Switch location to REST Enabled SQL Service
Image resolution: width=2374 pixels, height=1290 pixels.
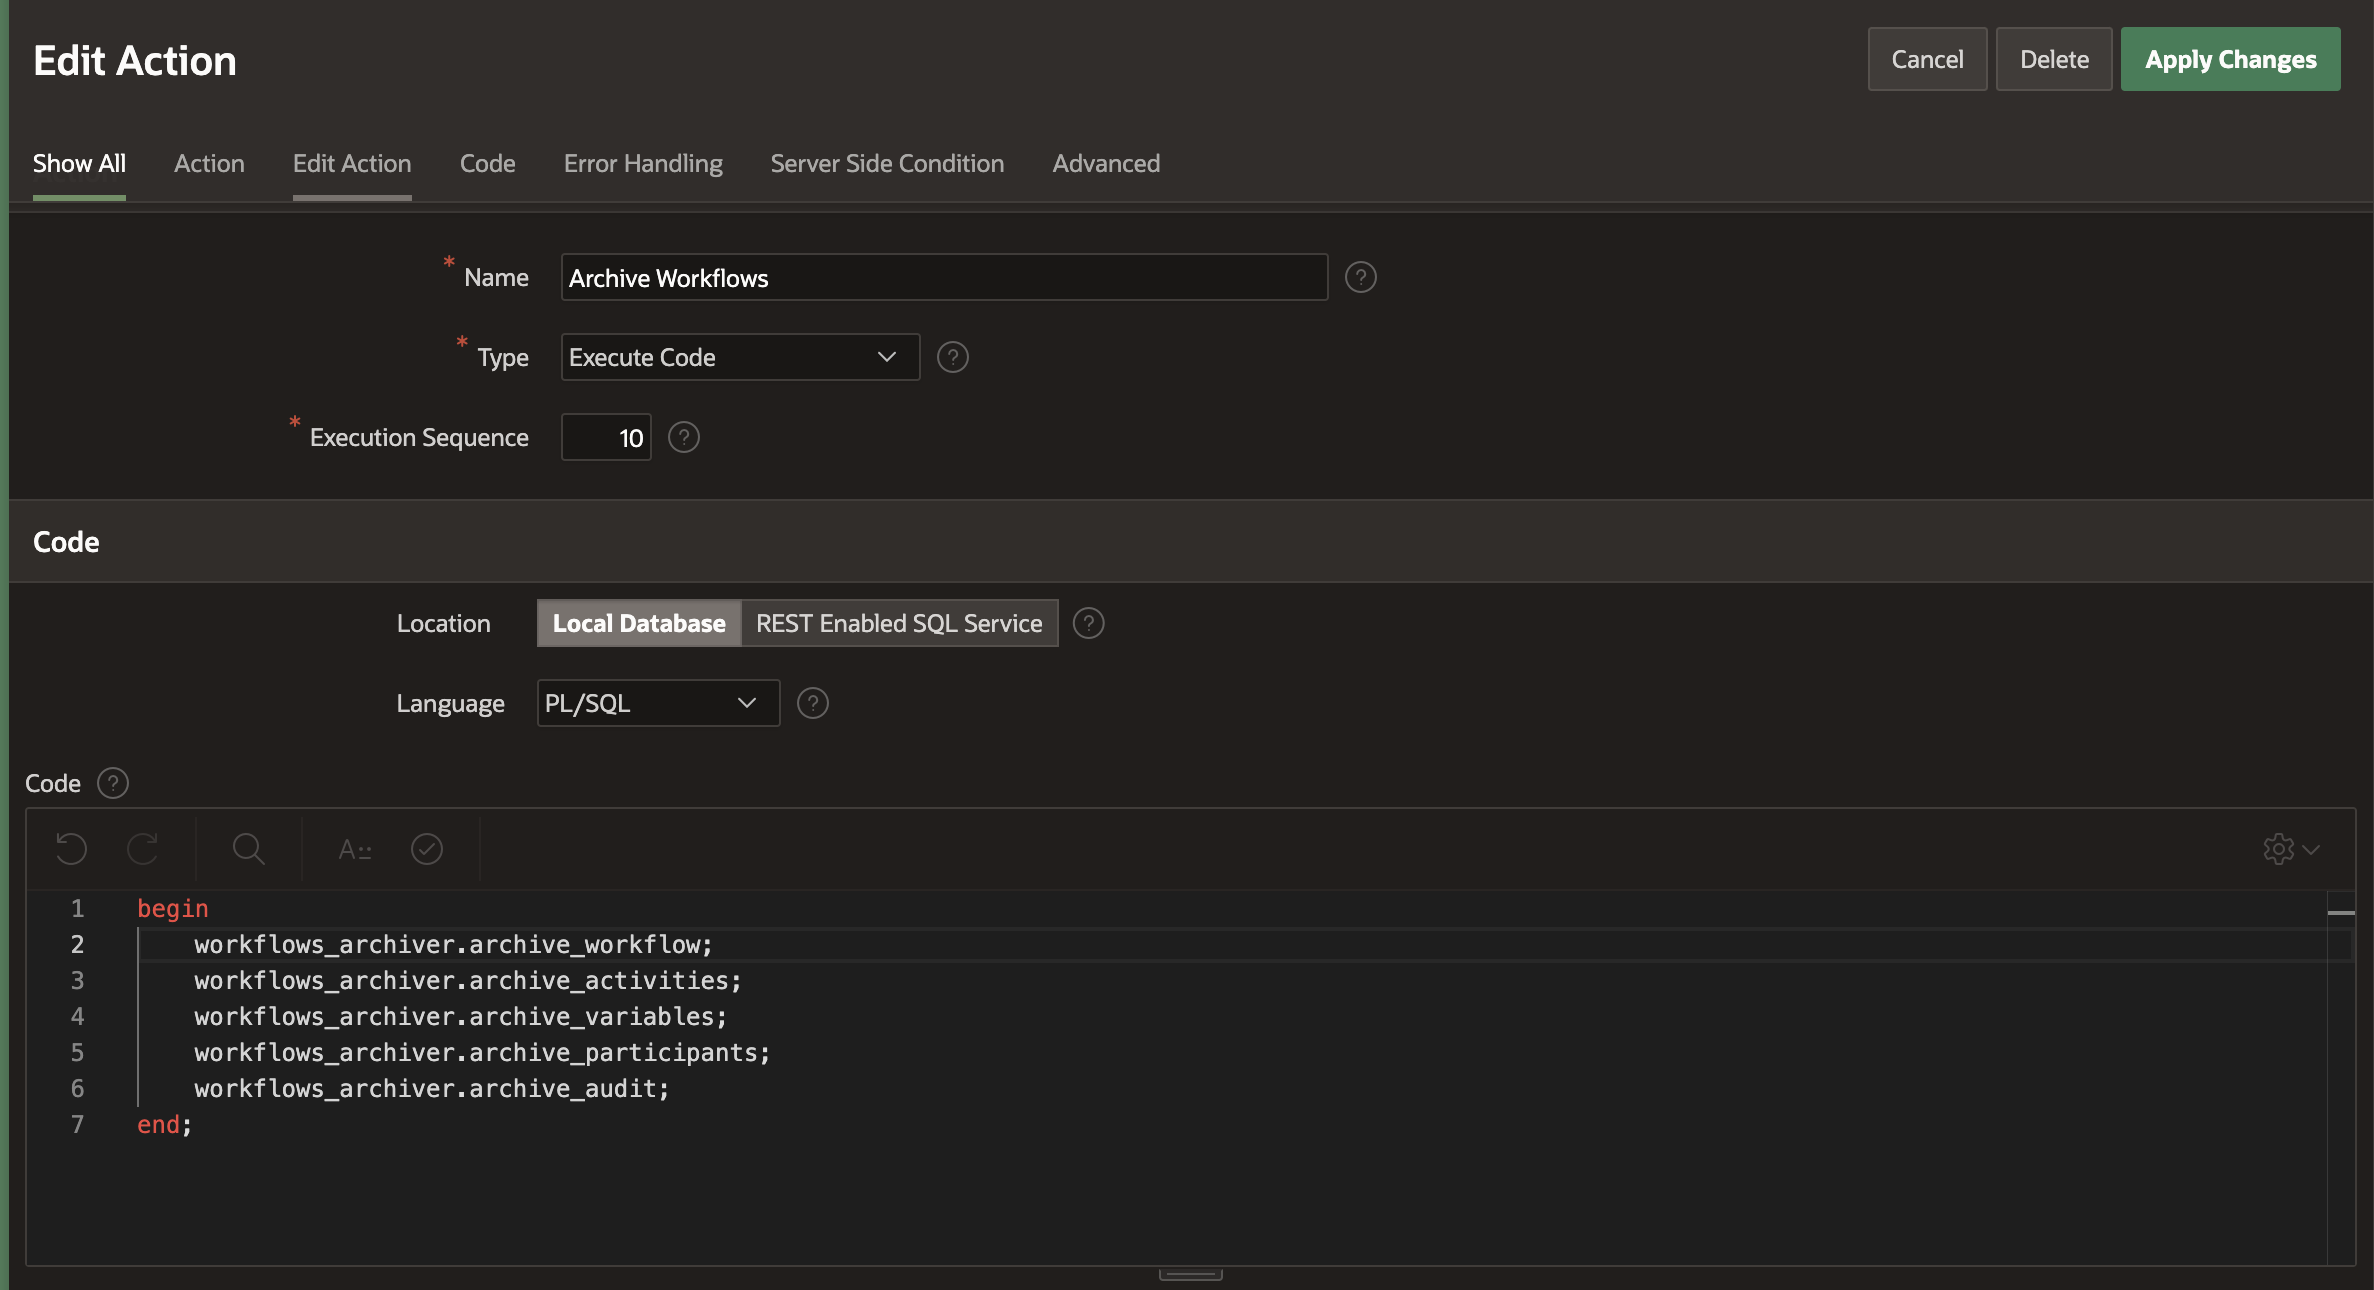click(899, 623)
